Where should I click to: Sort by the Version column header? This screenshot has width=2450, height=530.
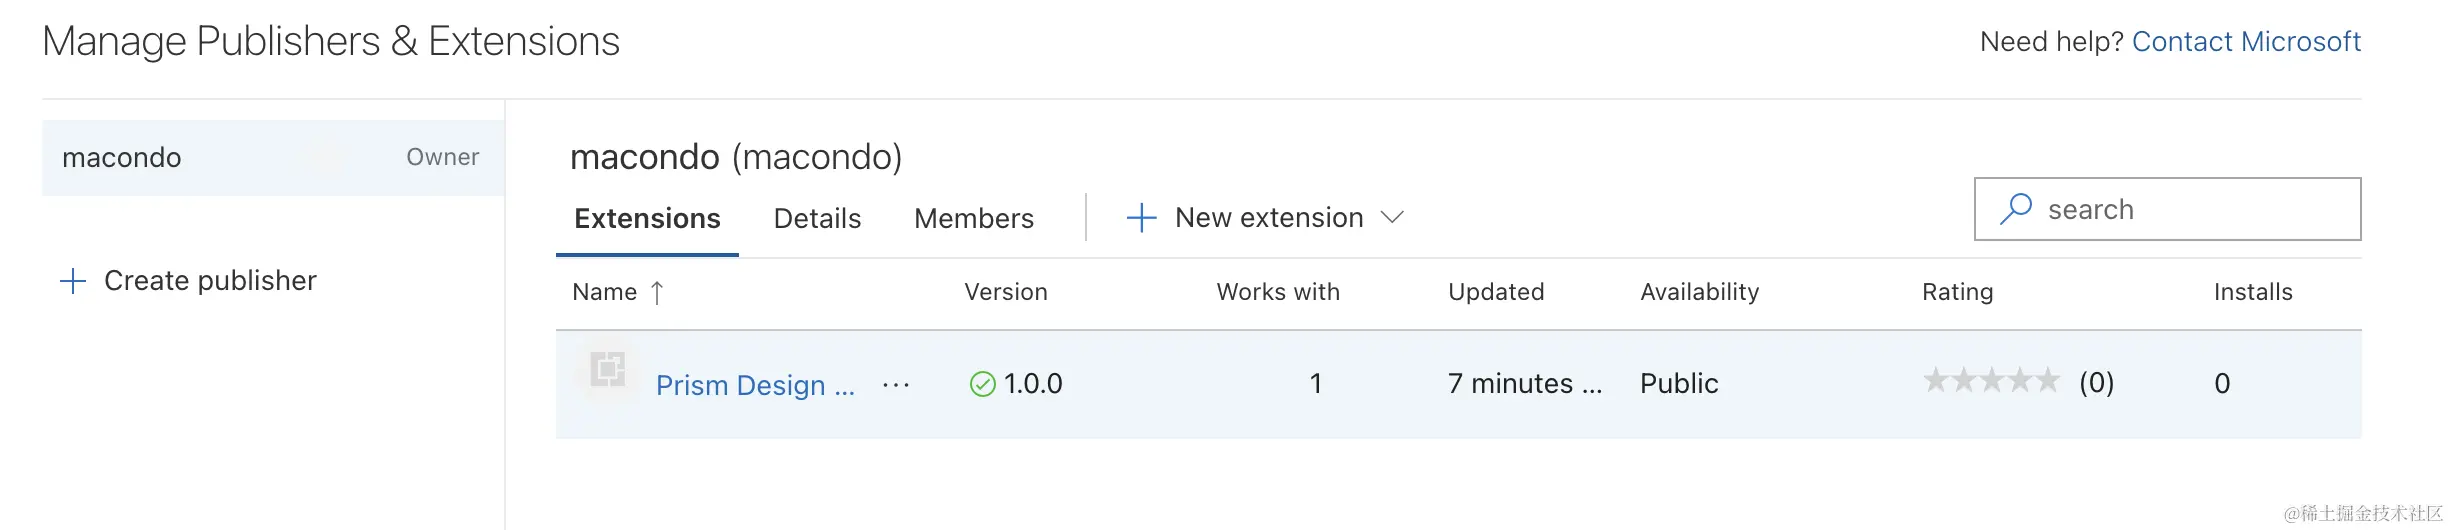[x=1006, y=292]
